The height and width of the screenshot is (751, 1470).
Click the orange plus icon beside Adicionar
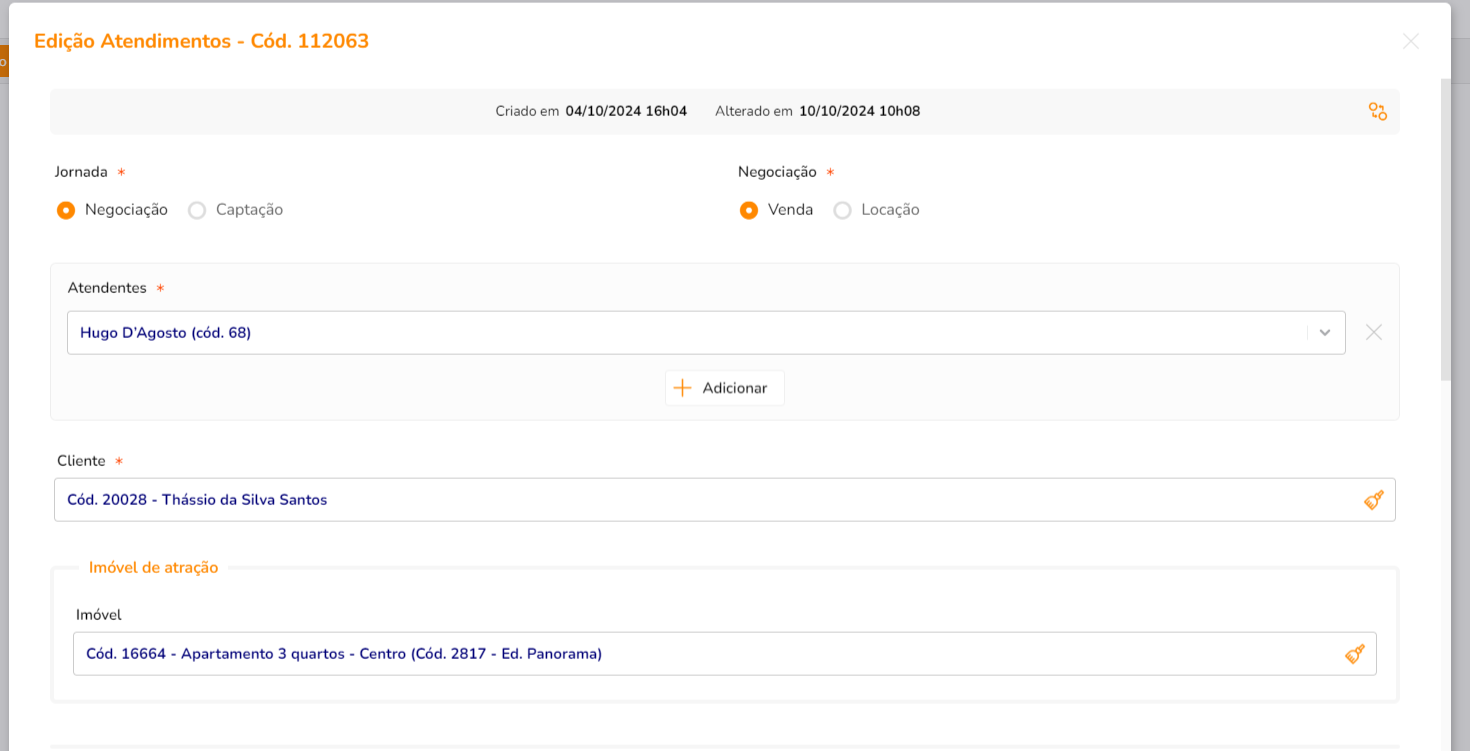682,388
